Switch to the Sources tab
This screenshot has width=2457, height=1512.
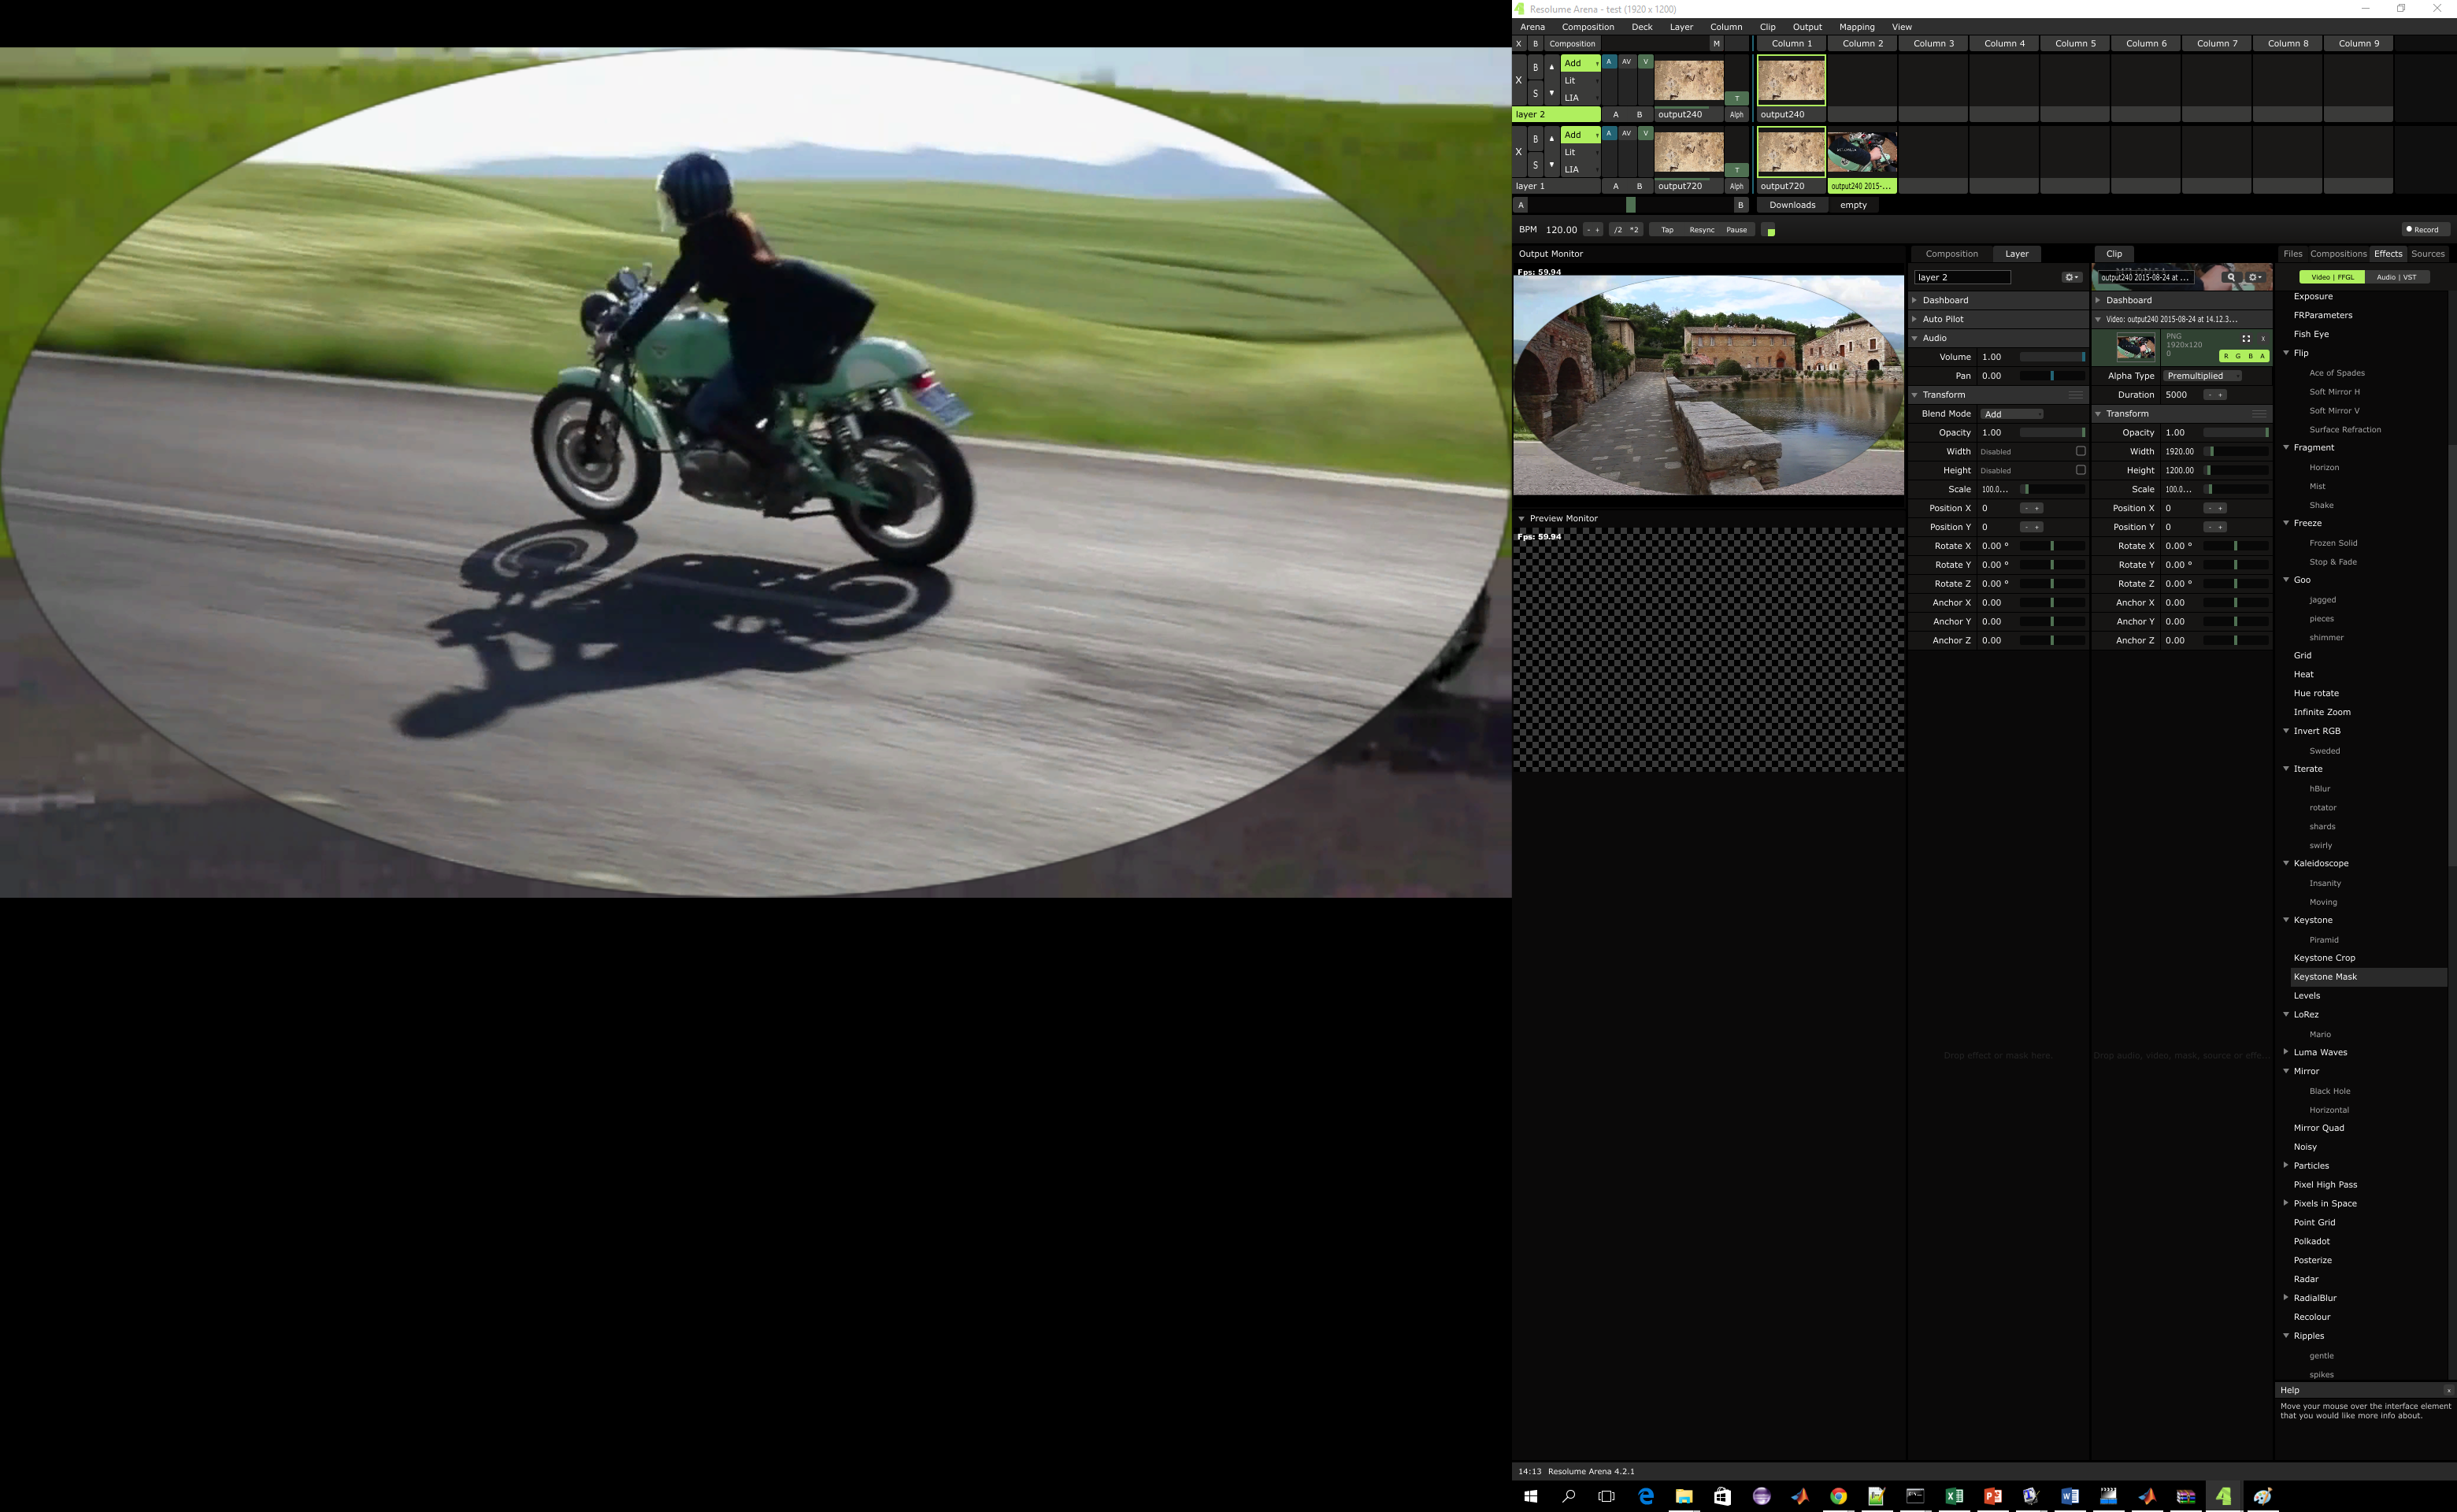tap(2427, 254)
